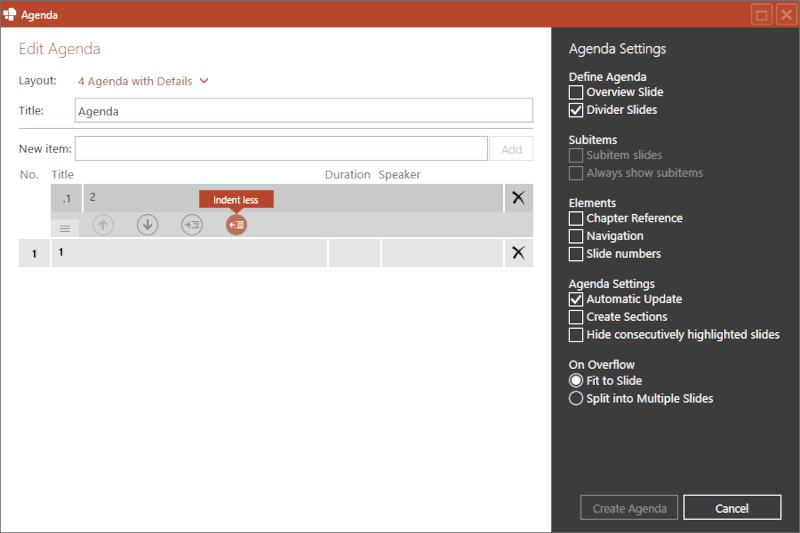Select Split into Multiple Slides option

[576, 398]
